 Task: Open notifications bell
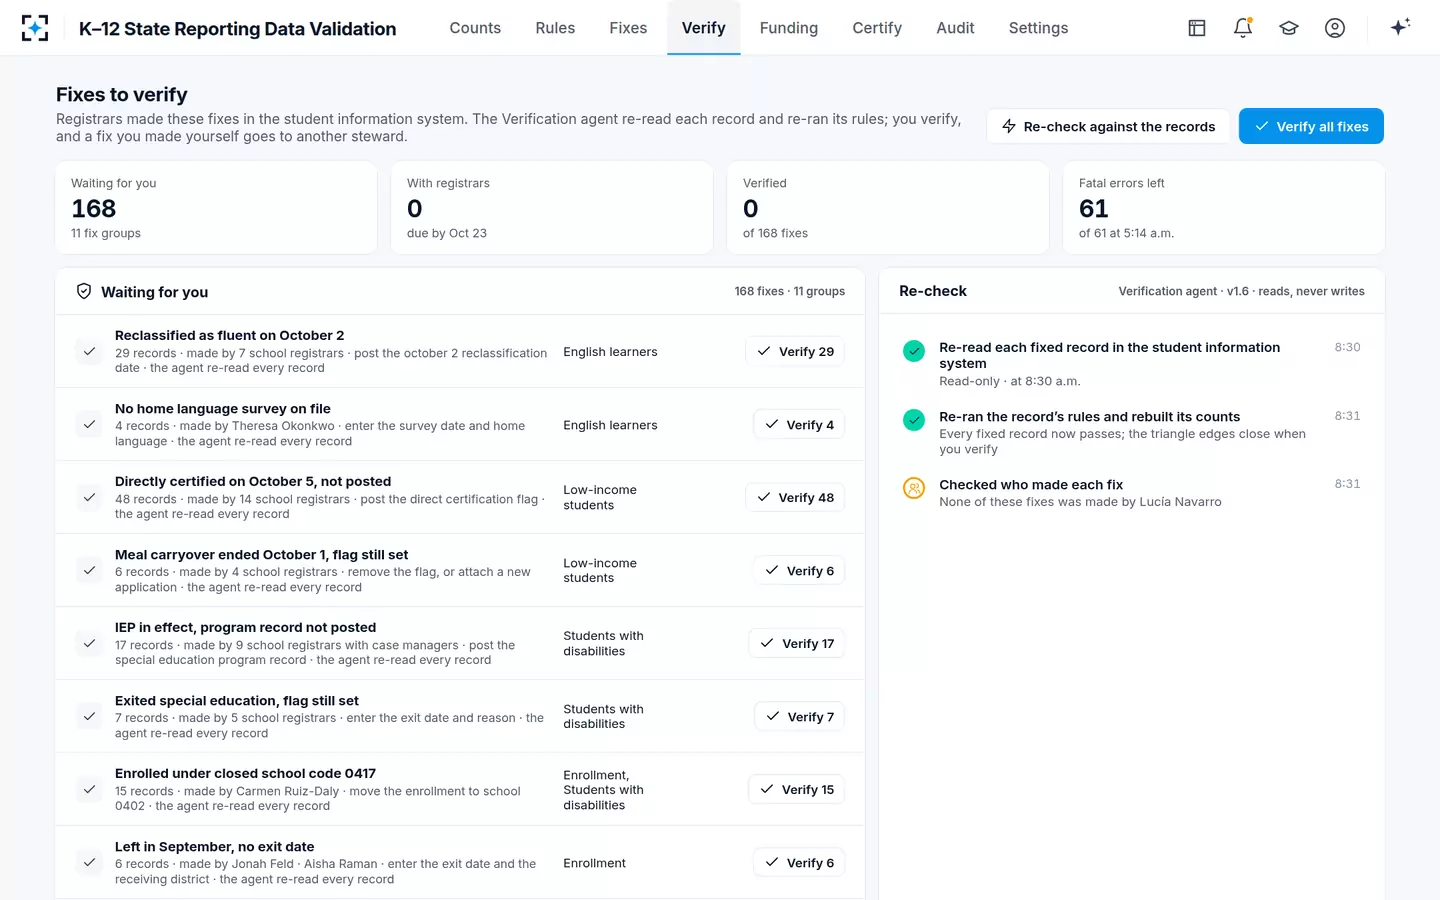pos(1243,28)
